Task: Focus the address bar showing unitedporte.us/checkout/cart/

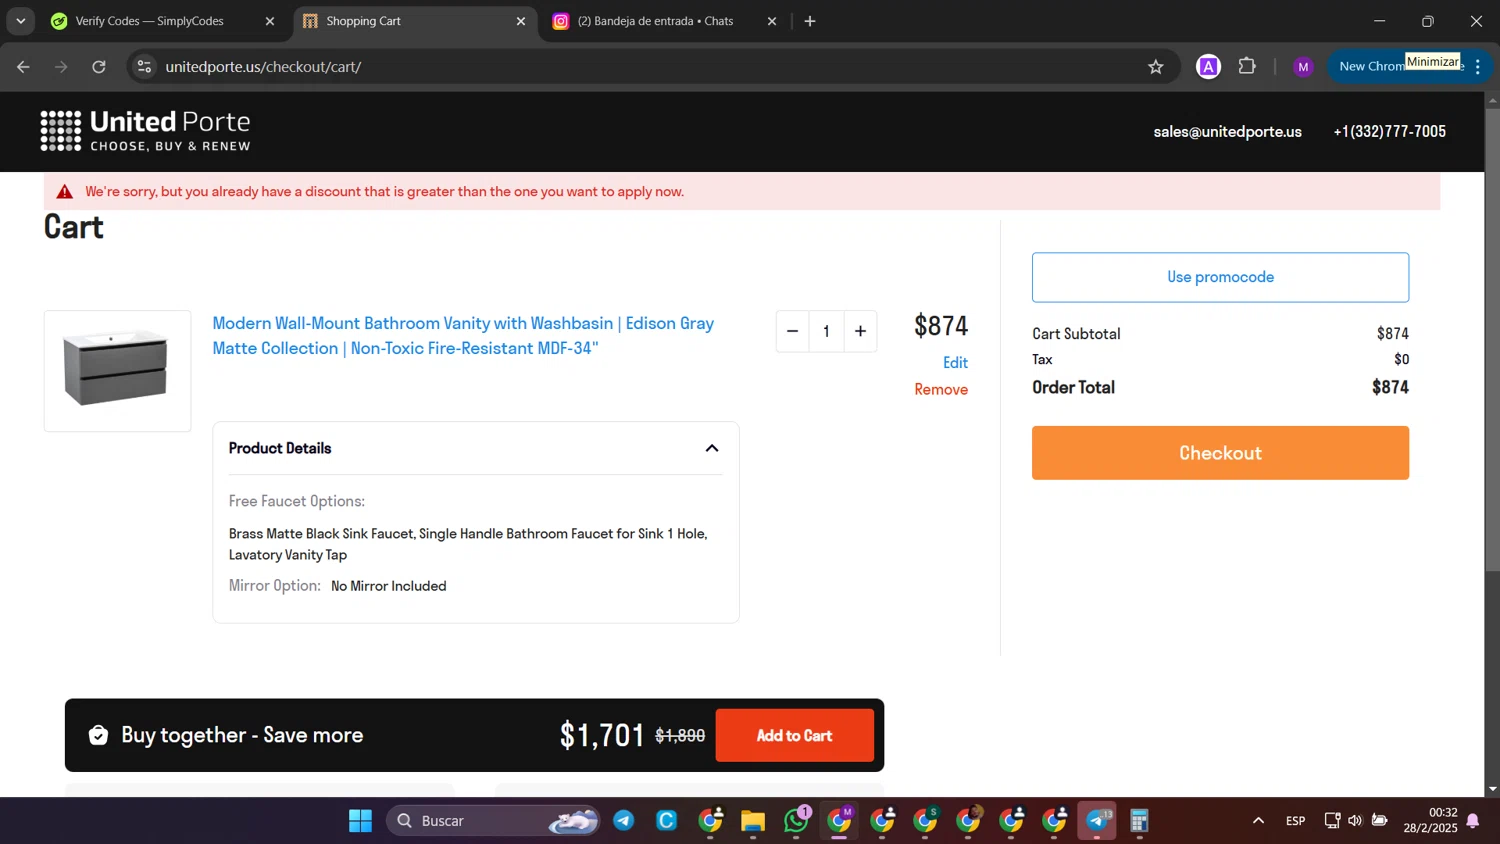Action: point(640,67)
